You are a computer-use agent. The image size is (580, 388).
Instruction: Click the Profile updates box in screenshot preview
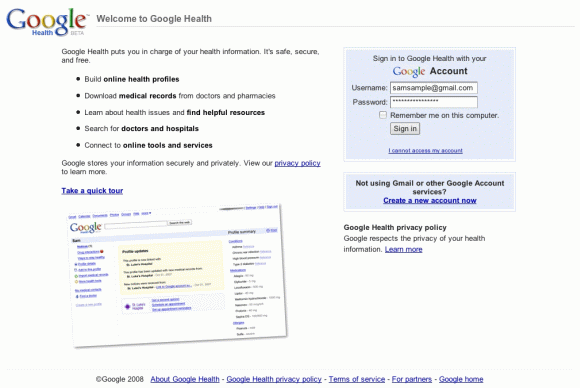tap(171, 267)
